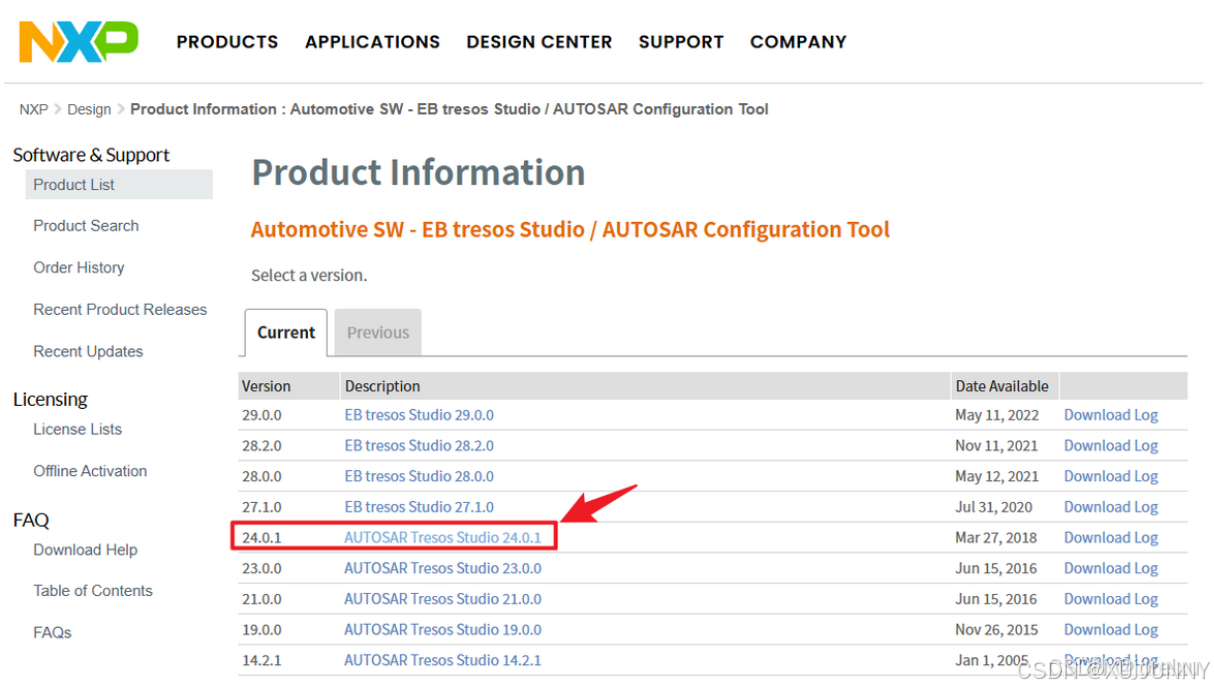
Task: Select date Mar 27, 2018
Action: click(x=996, y=538)
